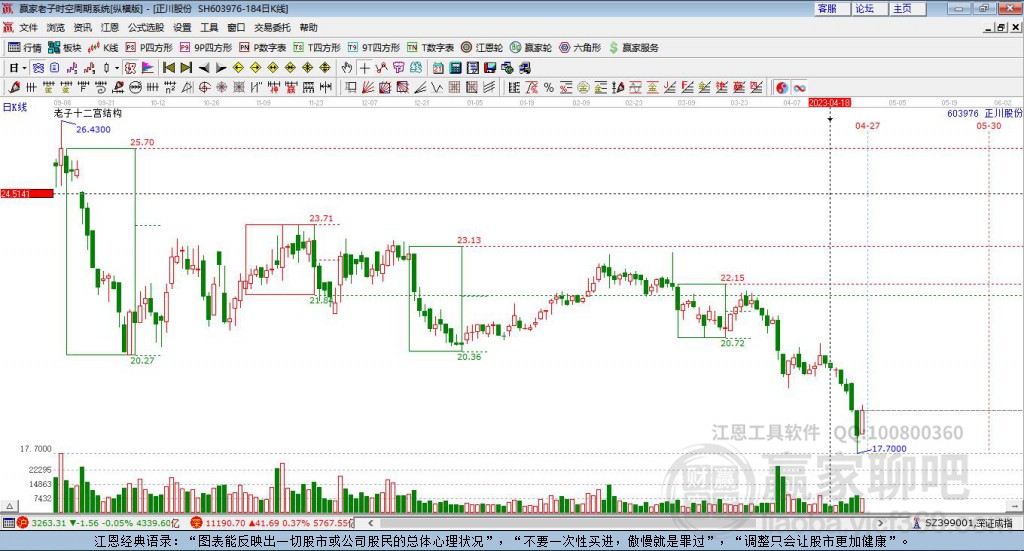Click the 04-27 red date label
This screenshot has width=1024, height=551.
(867, 125)
